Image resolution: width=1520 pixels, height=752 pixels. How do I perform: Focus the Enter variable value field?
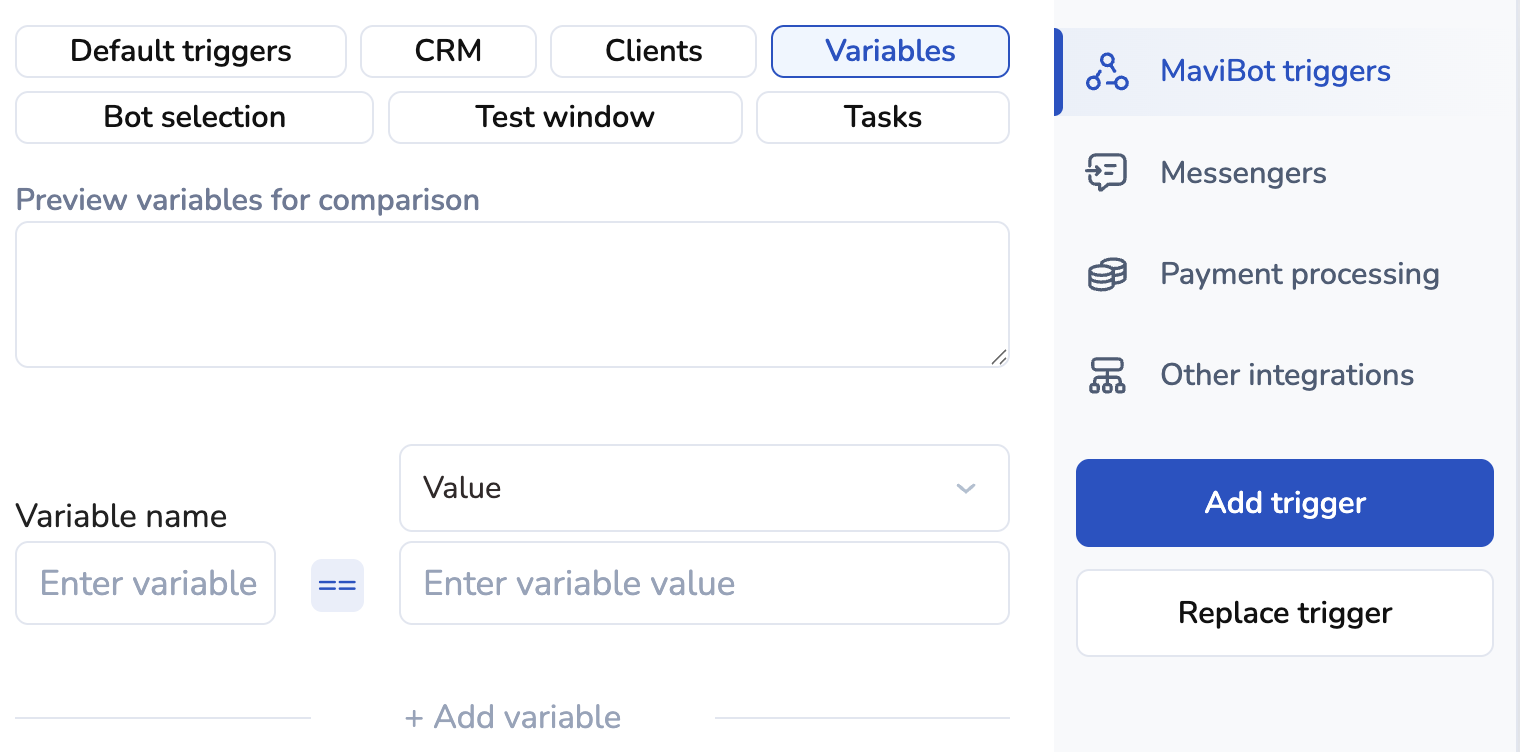tap(704, 583)
